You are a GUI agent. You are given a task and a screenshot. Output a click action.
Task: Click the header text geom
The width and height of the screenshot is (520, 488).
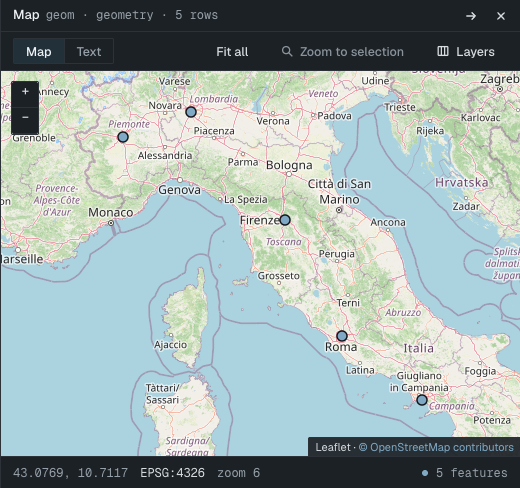(x=60, y=15)
